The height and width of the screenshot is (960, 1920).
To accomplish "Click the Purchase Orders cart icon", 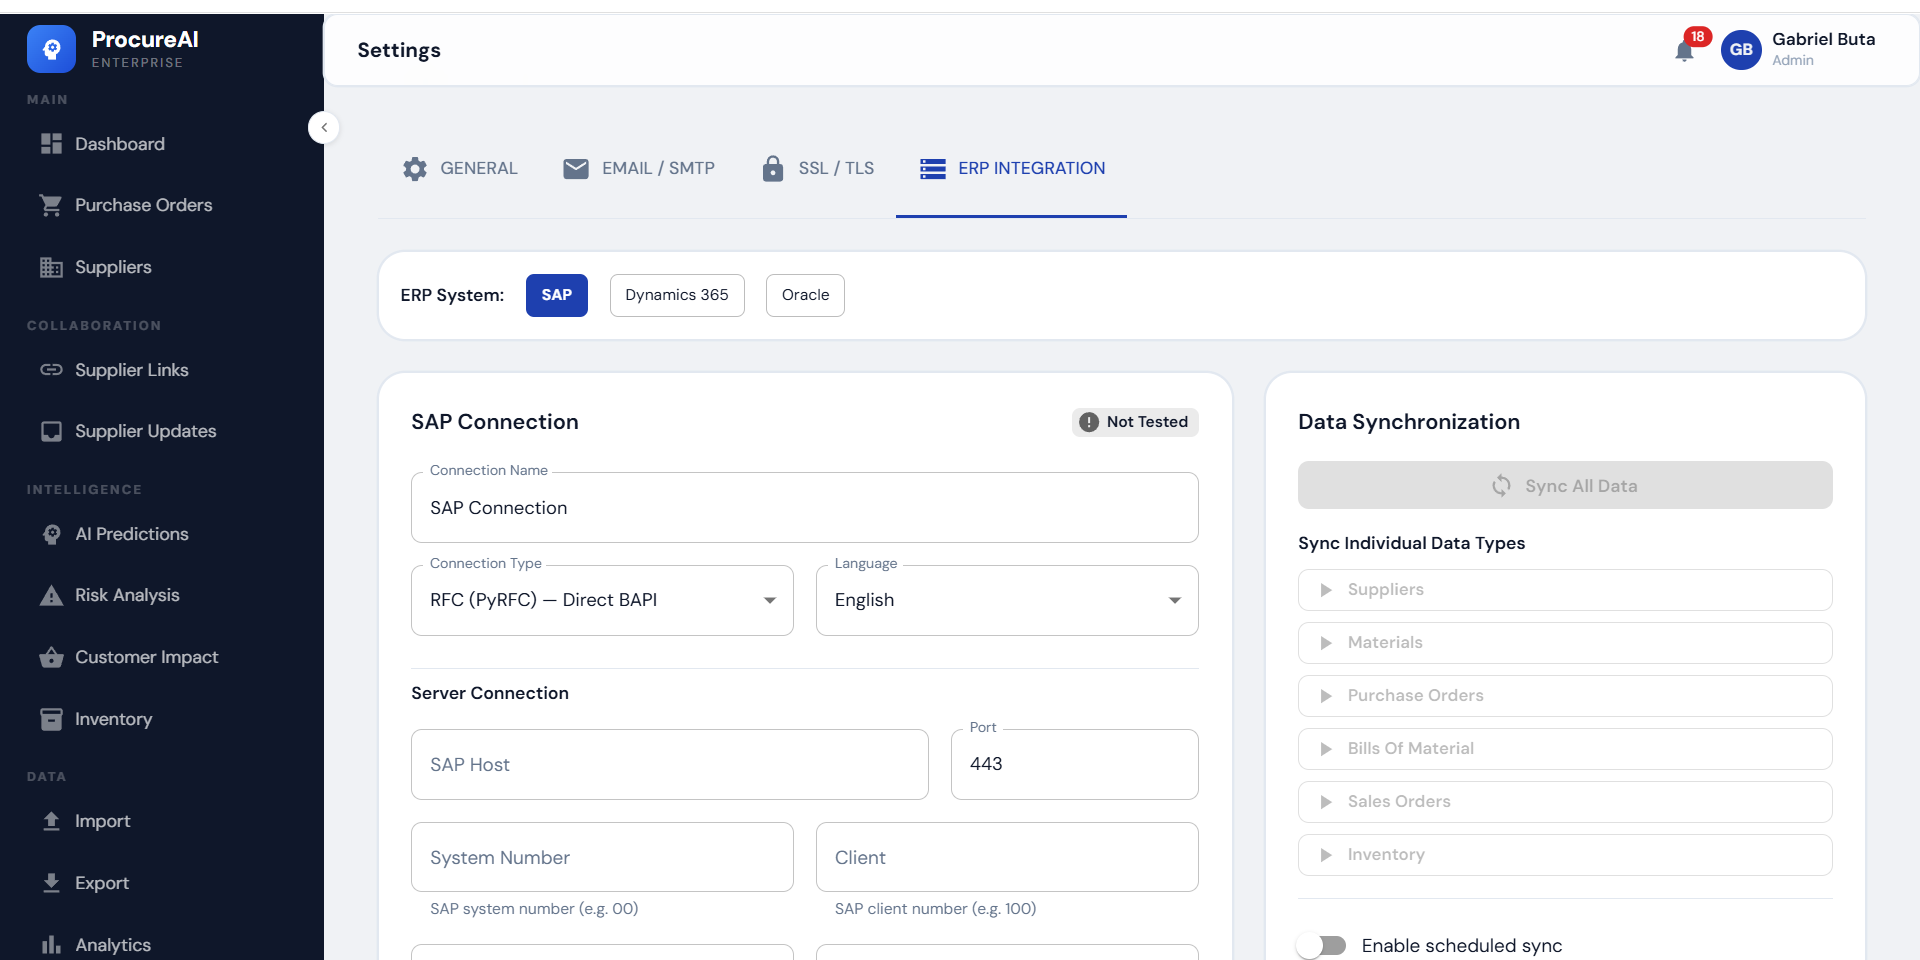I will 51,204.
